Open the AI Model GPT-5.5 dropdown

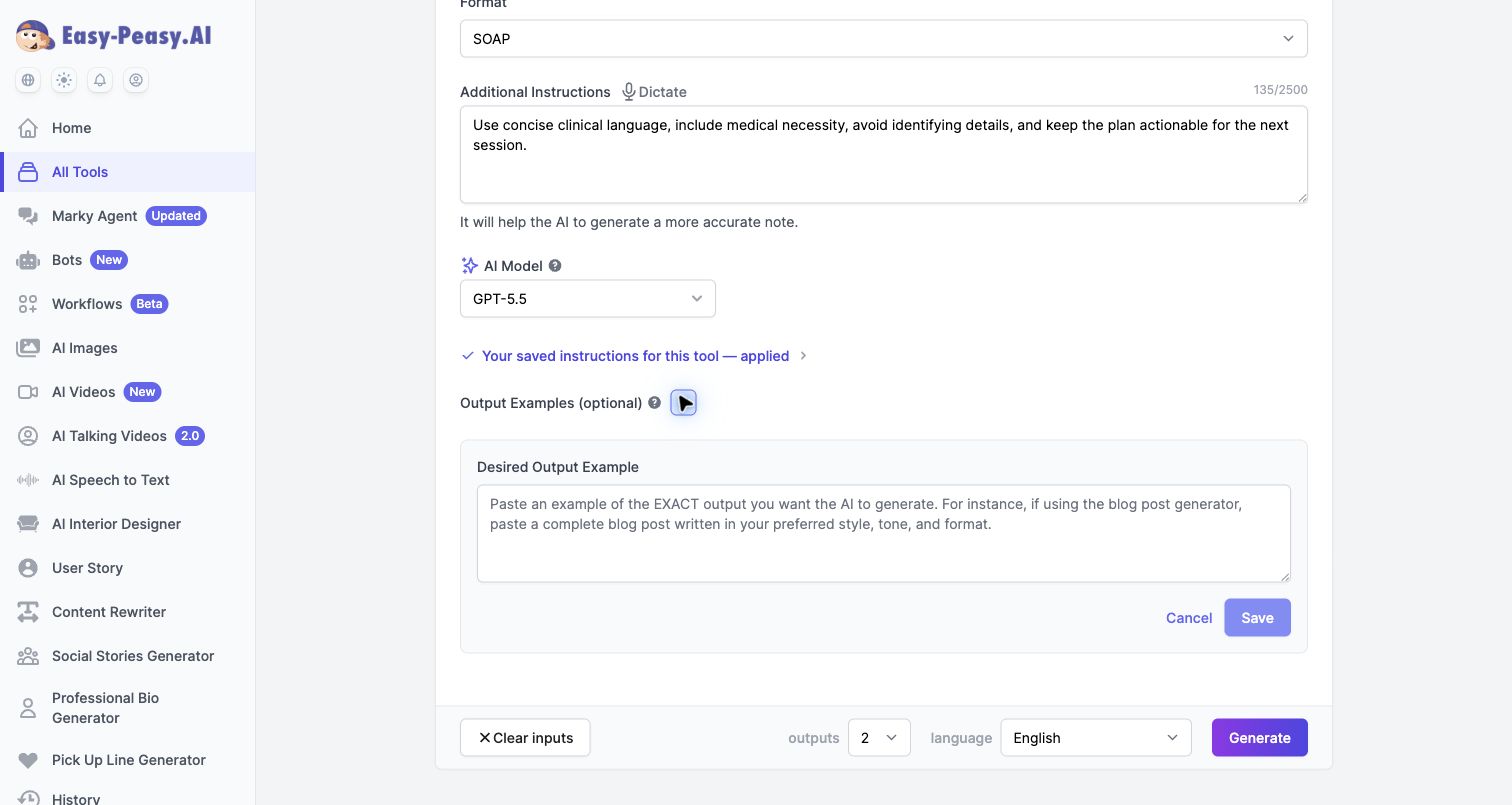click(x=587, y=298)
